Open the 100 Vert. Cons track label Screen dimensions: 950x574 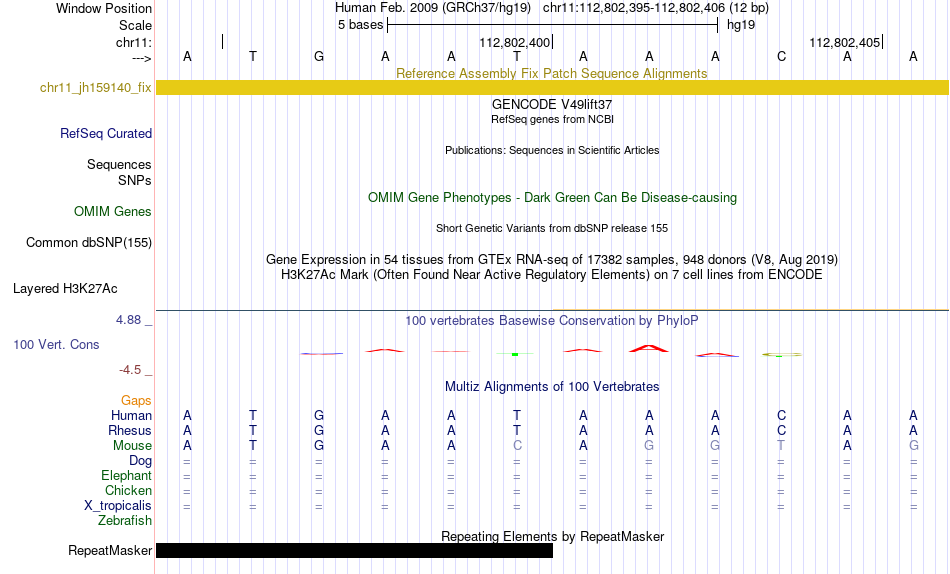(56, 344)
